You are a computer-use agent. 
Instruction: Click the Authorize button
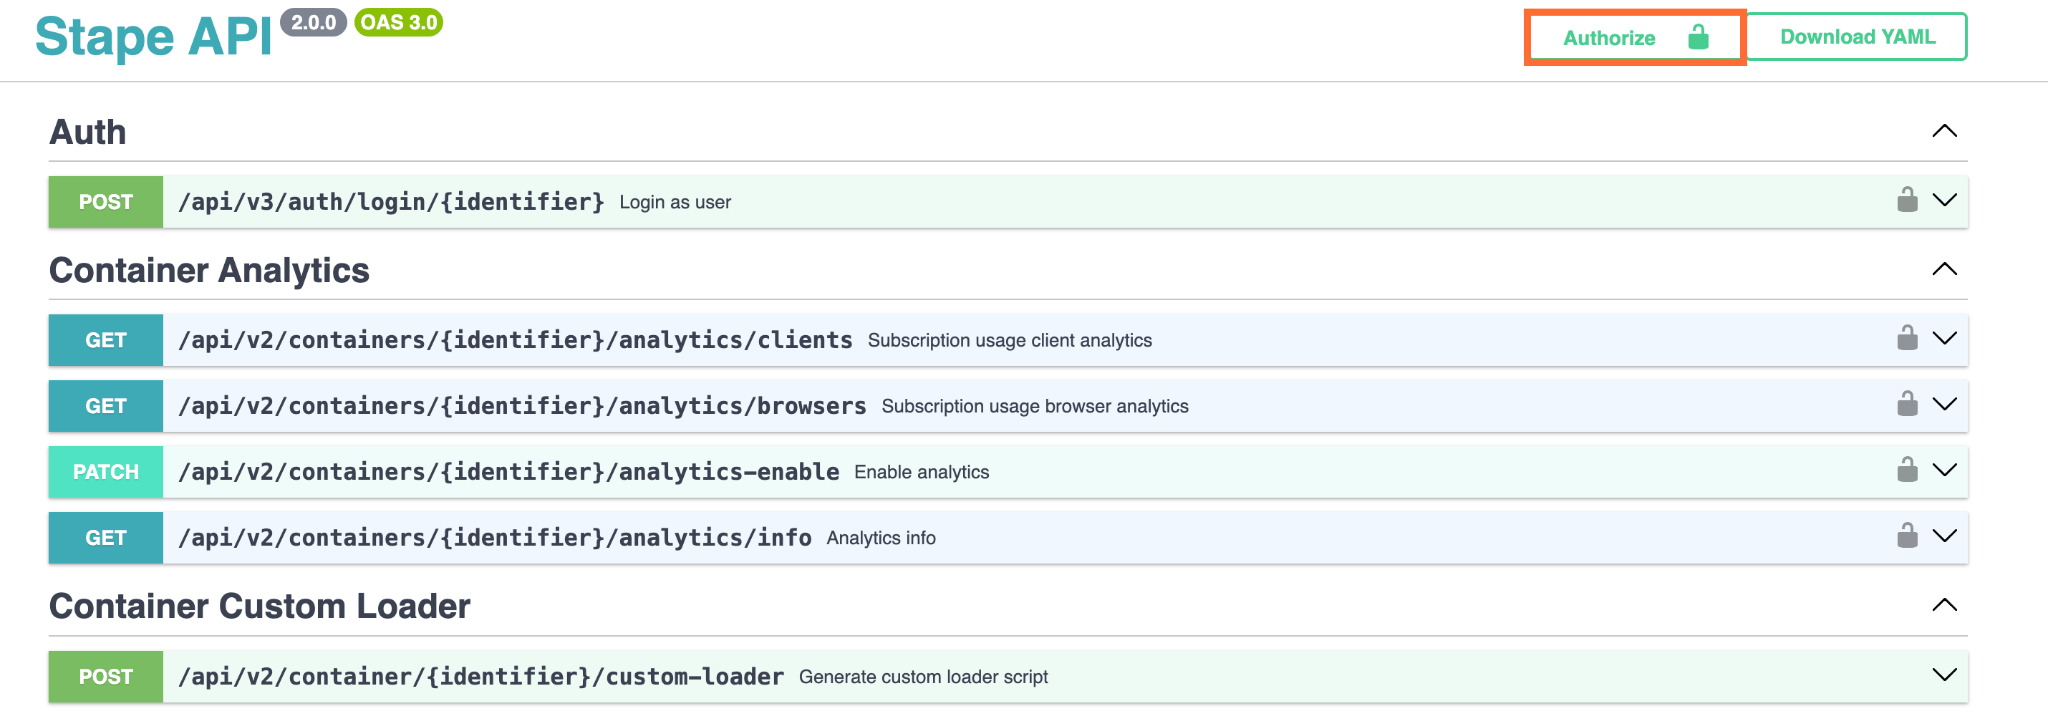[x=1635, y=38]
